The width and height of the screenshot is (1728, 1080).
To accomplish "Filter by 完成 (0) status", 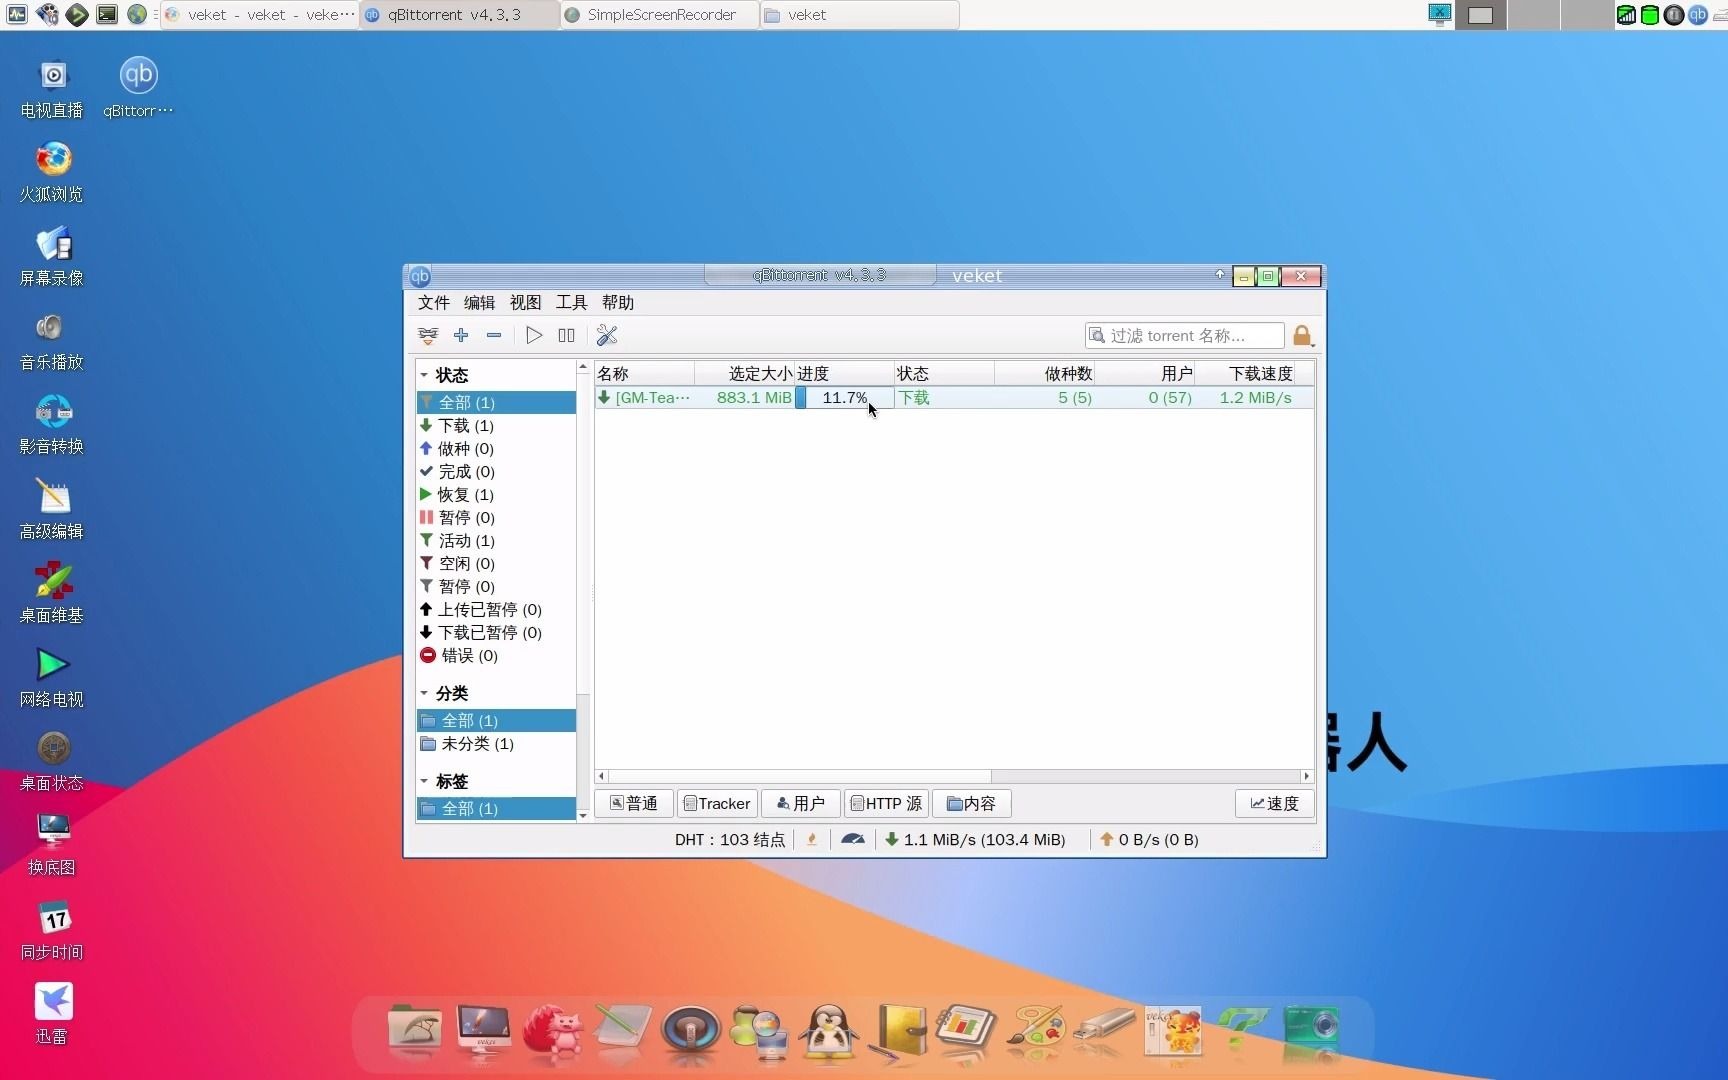I will pos(496,471).
